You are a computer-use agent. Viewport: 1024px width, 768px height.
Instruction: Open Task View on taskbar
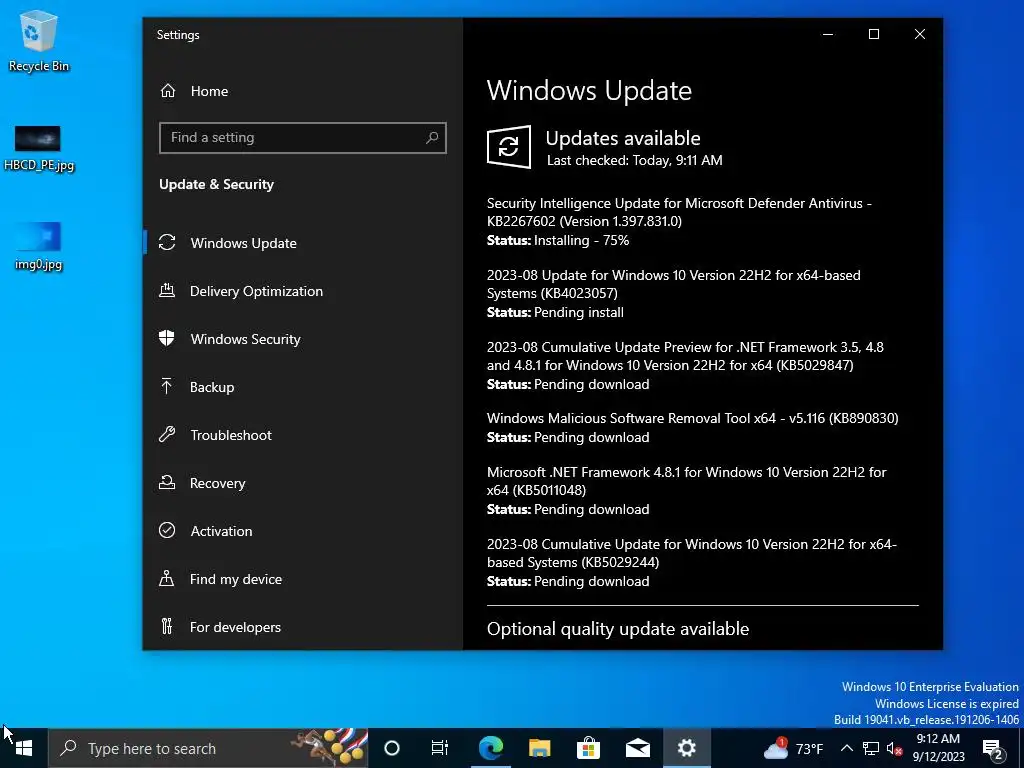pos(440,748)
